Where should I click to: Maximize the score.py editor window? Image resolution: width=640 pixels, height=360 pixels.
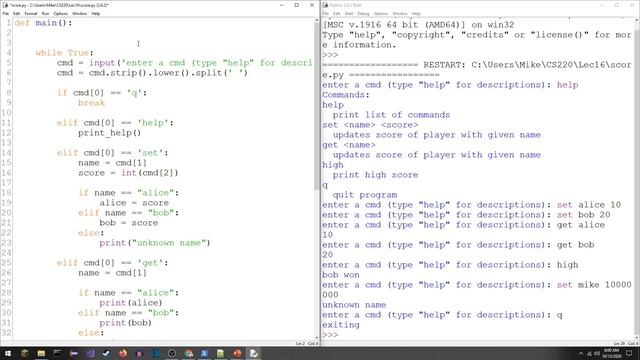pyautogui.click(x=297, y=5)
